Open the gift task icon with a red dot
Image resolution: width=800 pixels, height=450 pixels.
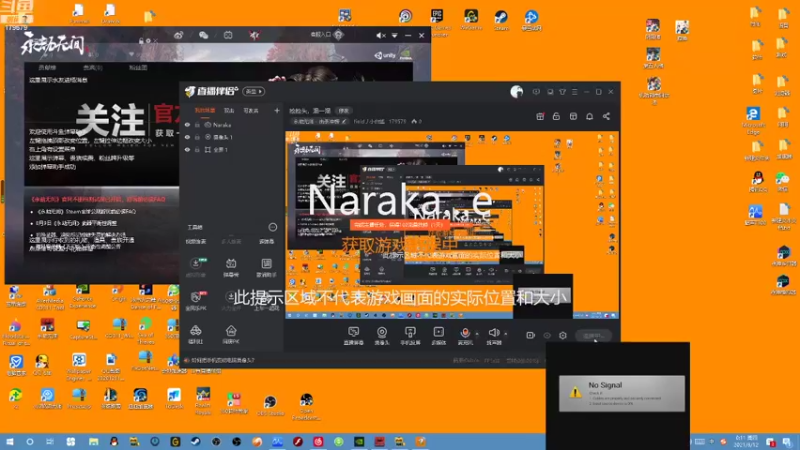[540, 116]
